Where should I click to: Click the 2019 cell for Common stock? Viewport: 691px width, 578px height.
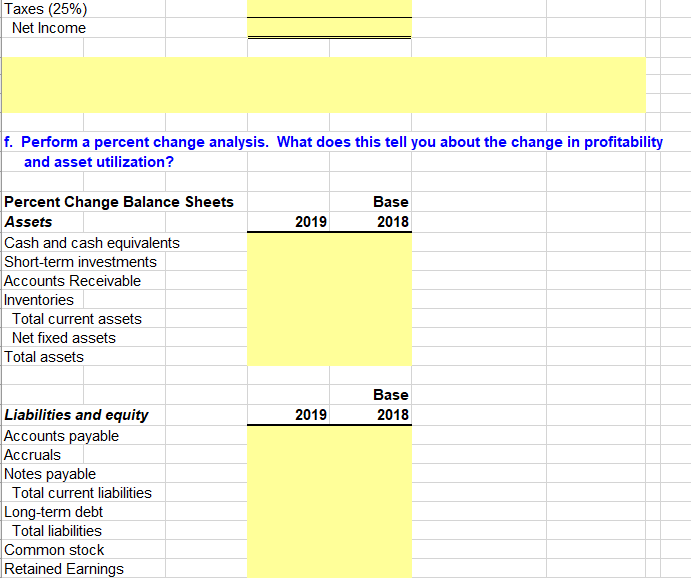tap(288, 549)
